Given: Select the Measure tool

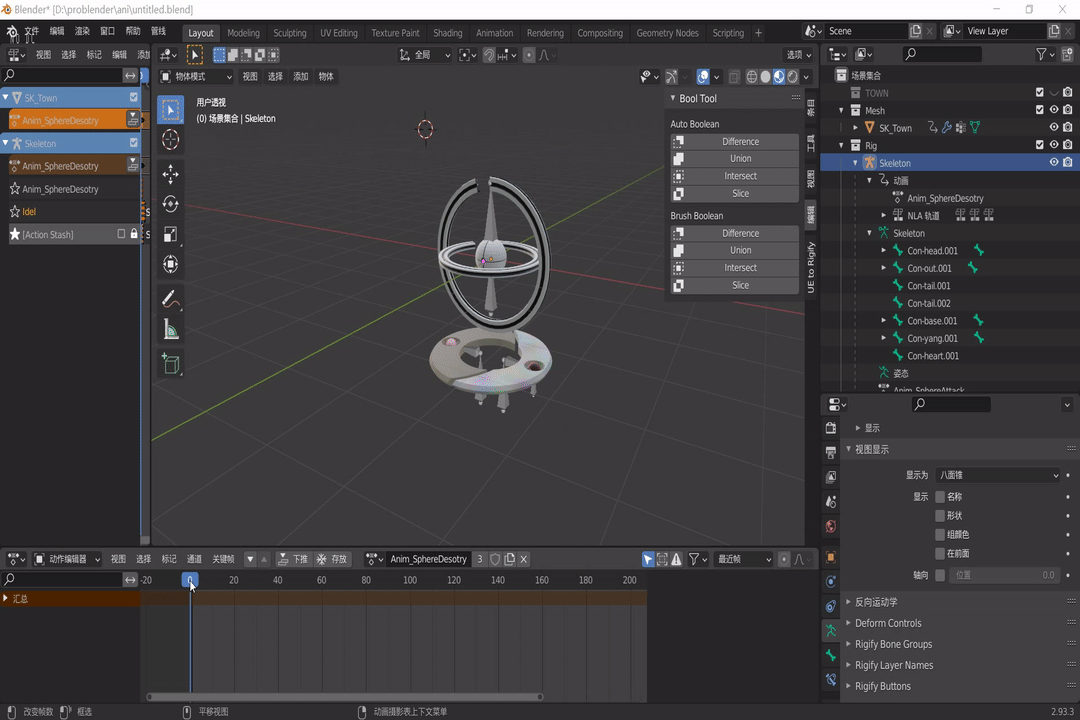Looking at the screenshot, I should click(x=170, y=329).
